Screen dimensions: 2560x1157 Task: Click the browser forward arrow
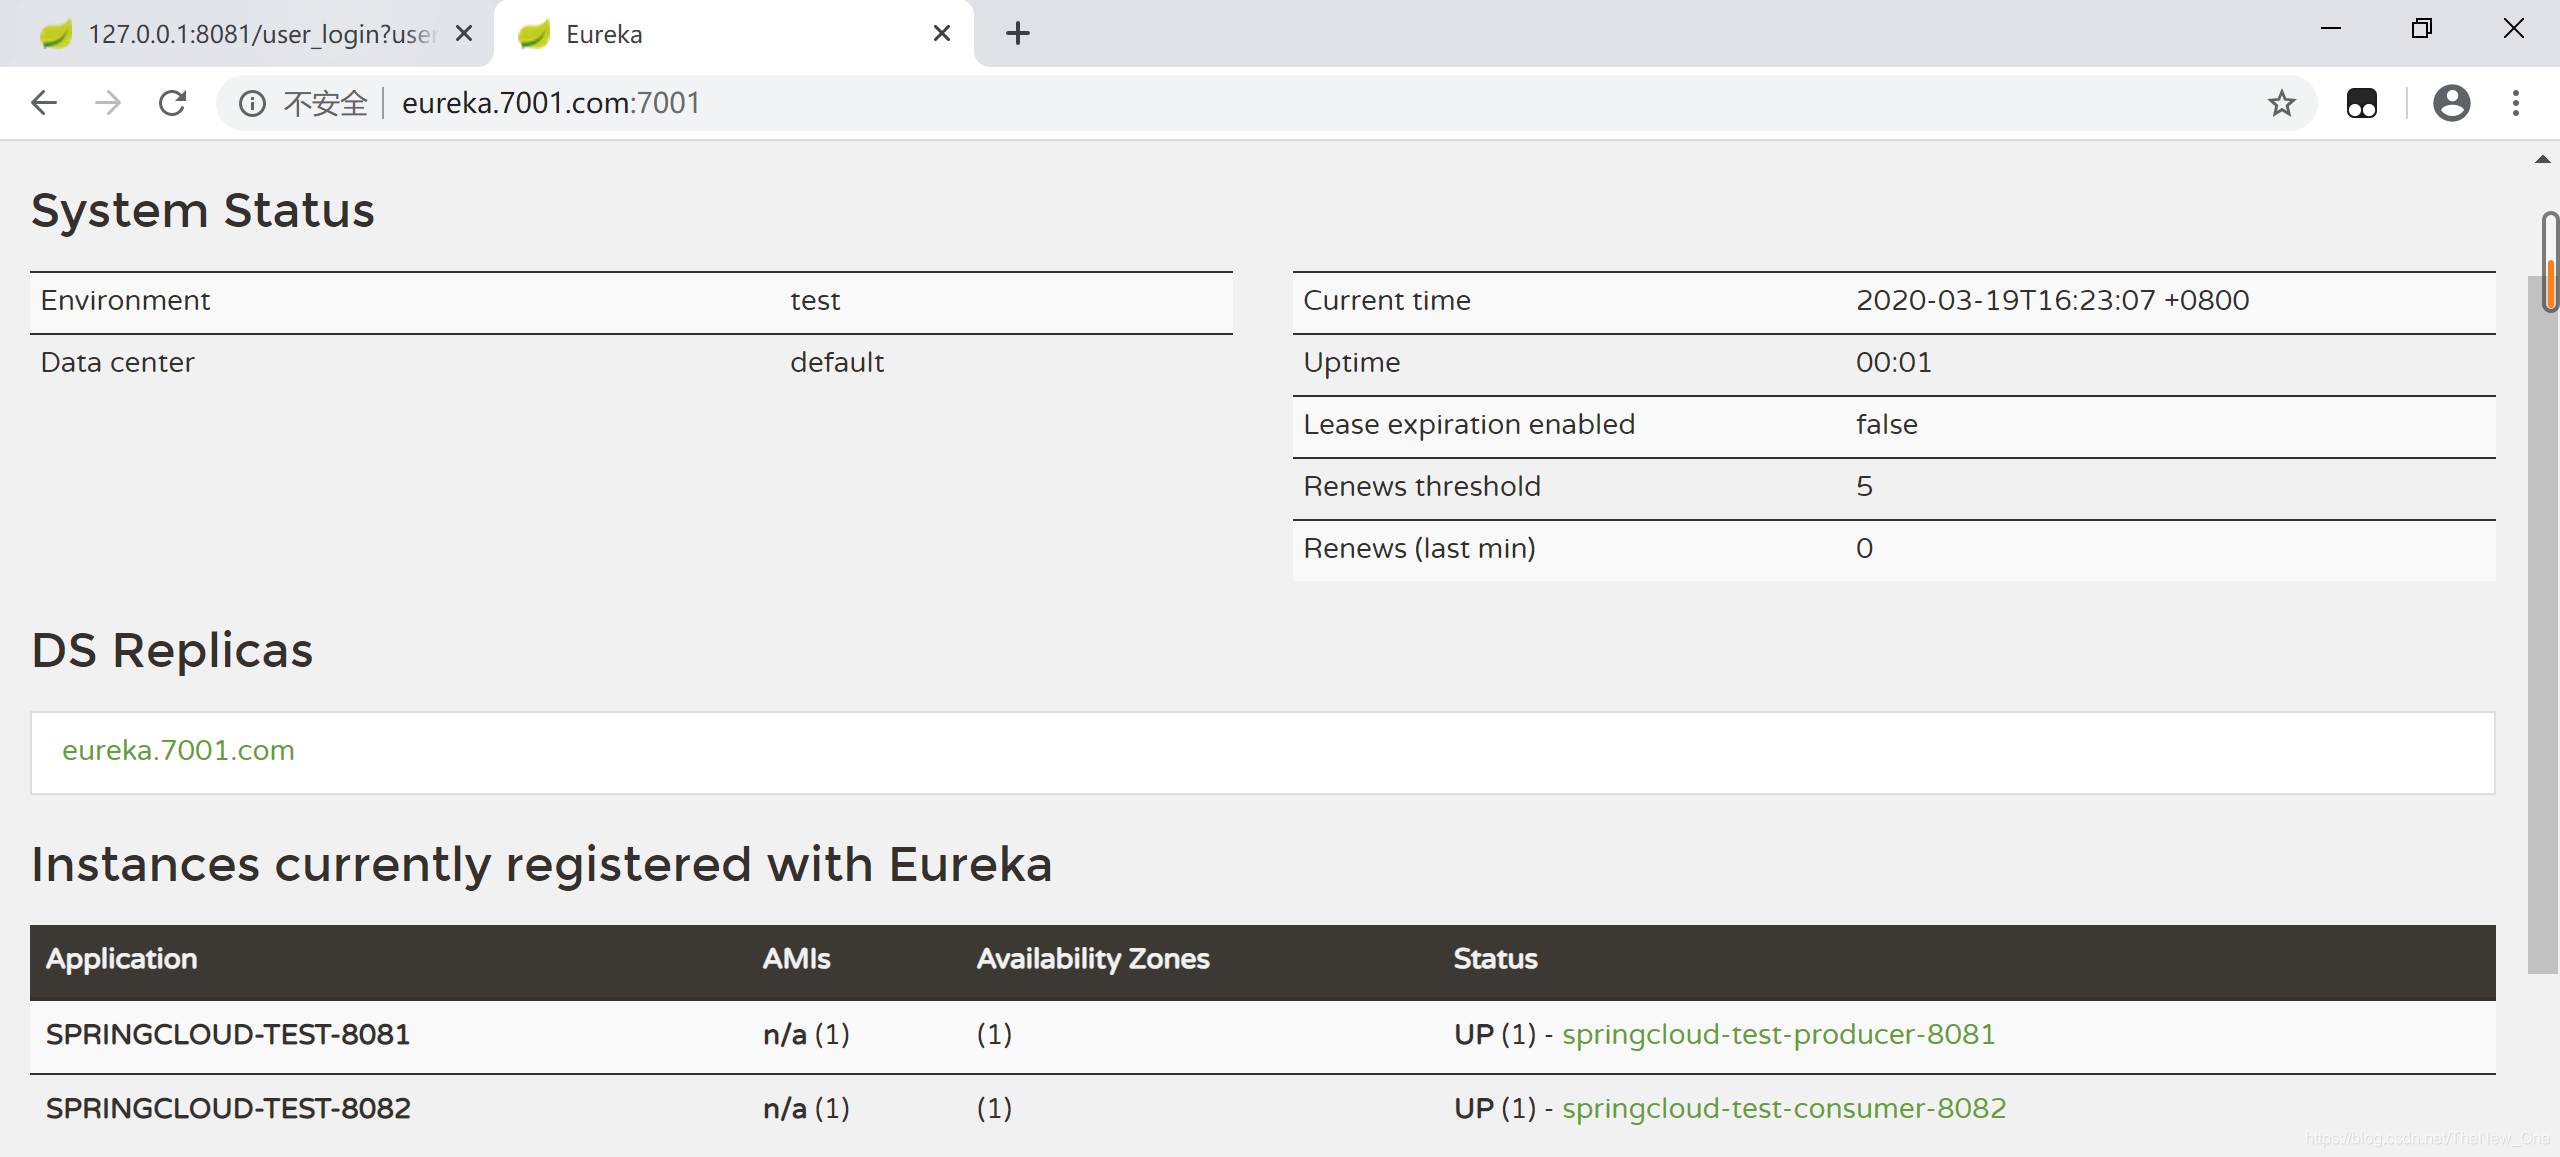point(108,103)
